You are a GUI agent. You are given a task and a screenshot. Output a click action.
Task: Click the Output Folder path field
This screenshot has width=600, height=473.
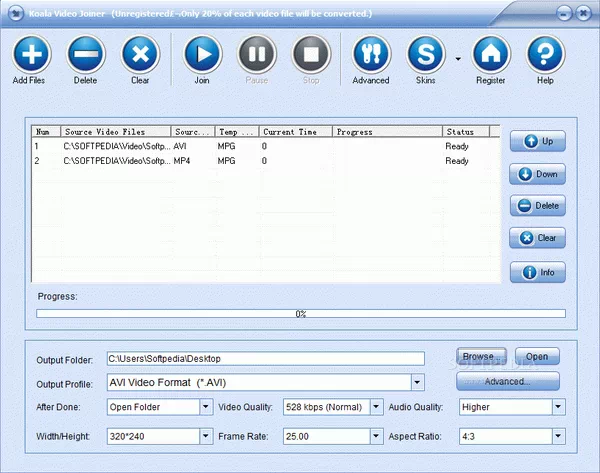(x=265, y=359)
